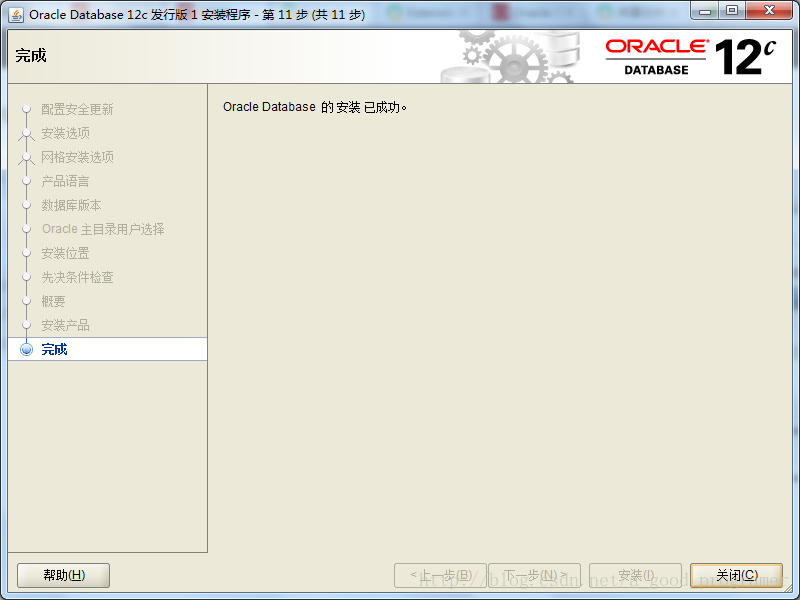Maximize the Oracle installer window

pyautogui.click(x=732, y=10)
